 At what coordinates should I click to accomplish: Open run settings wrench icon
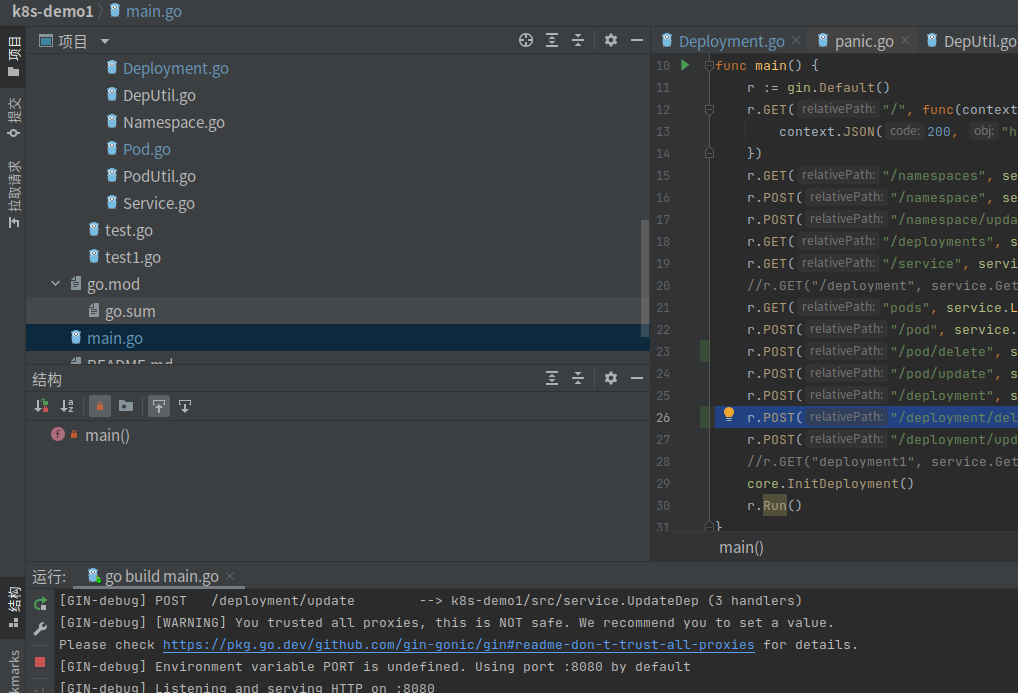[40, 629]
